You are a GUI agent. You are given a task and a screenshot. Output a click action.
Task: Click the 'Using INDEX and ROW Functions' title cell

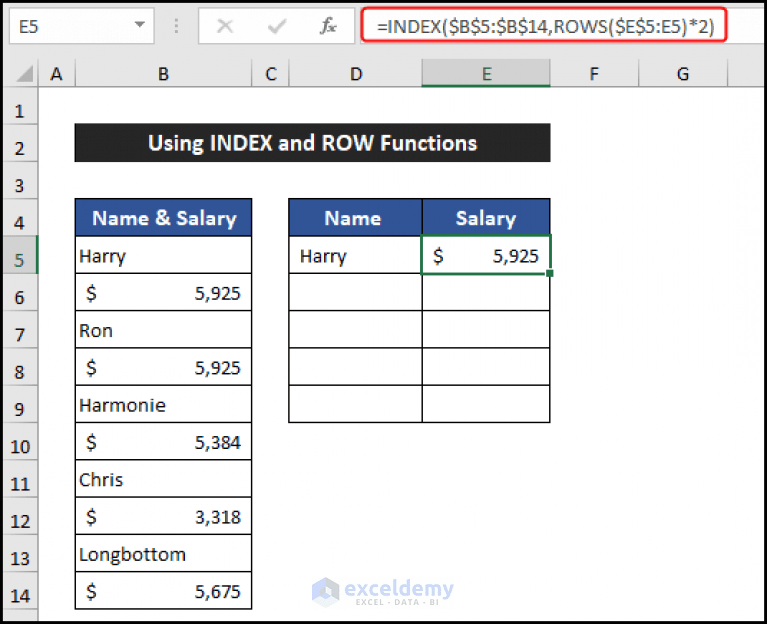click(313, 143)
